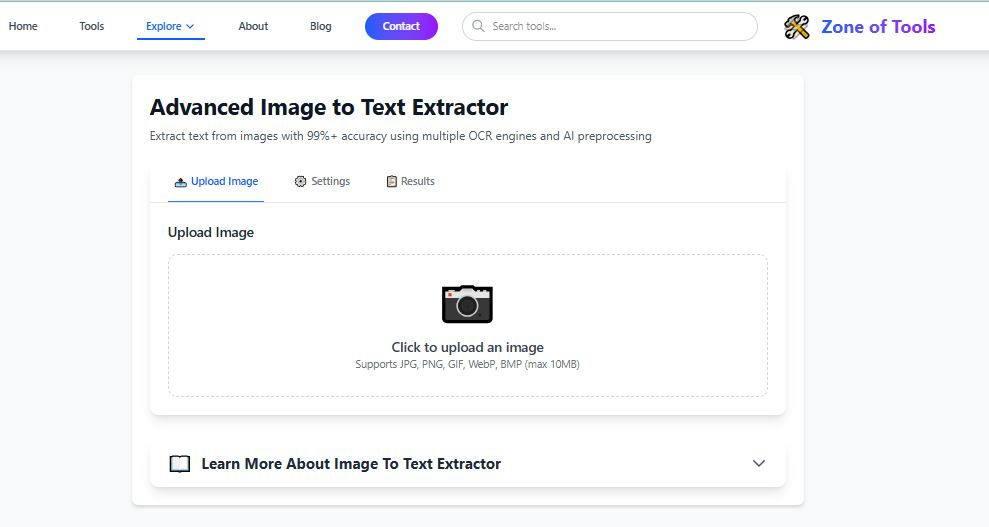Open the Blog link

click(x=321, y=27)
